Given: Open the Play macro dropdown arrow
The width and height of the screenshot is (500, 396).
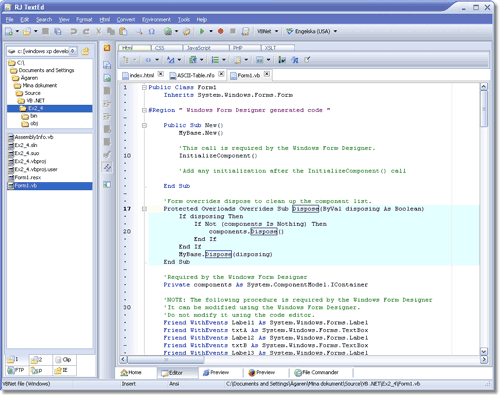Looking at the screenshot, I should click(x=211, y=31).
